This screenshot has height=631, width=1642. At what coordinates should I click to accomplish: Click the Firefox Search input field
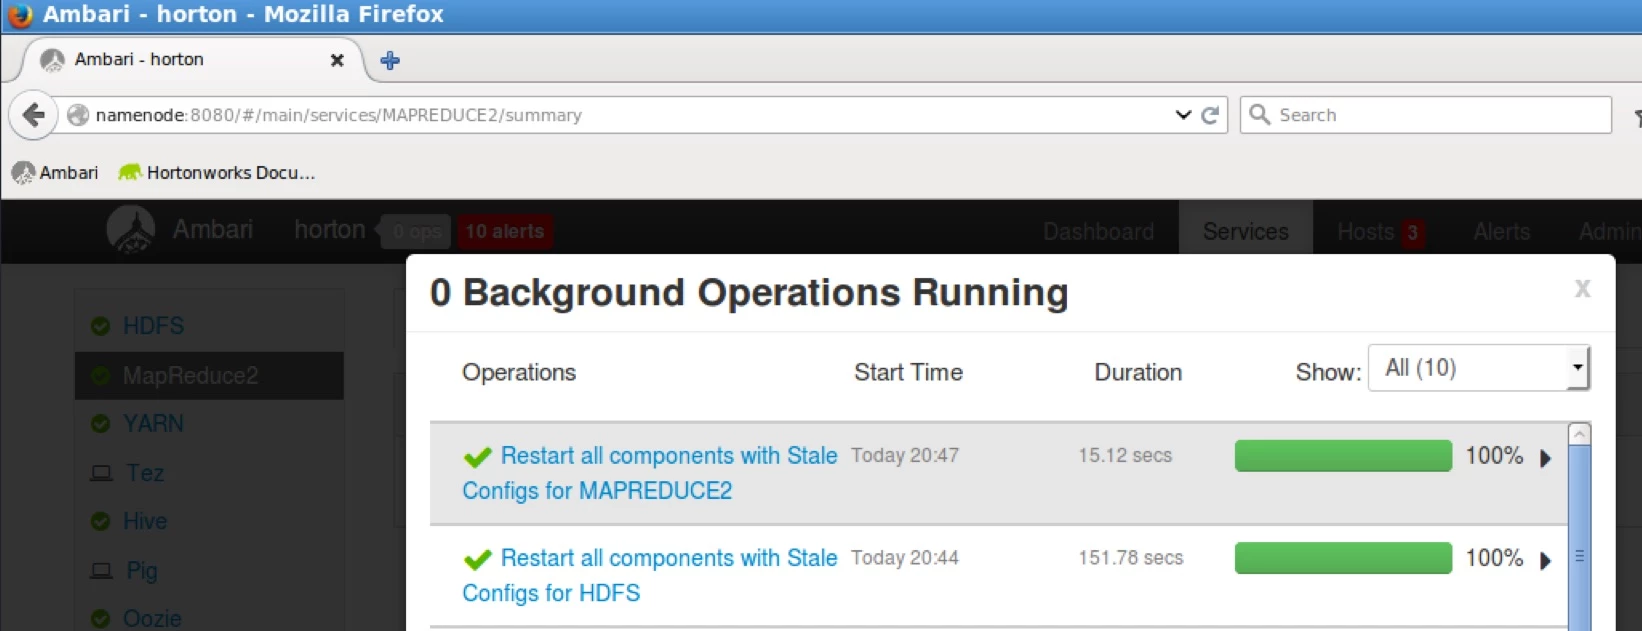(1426, 115)
